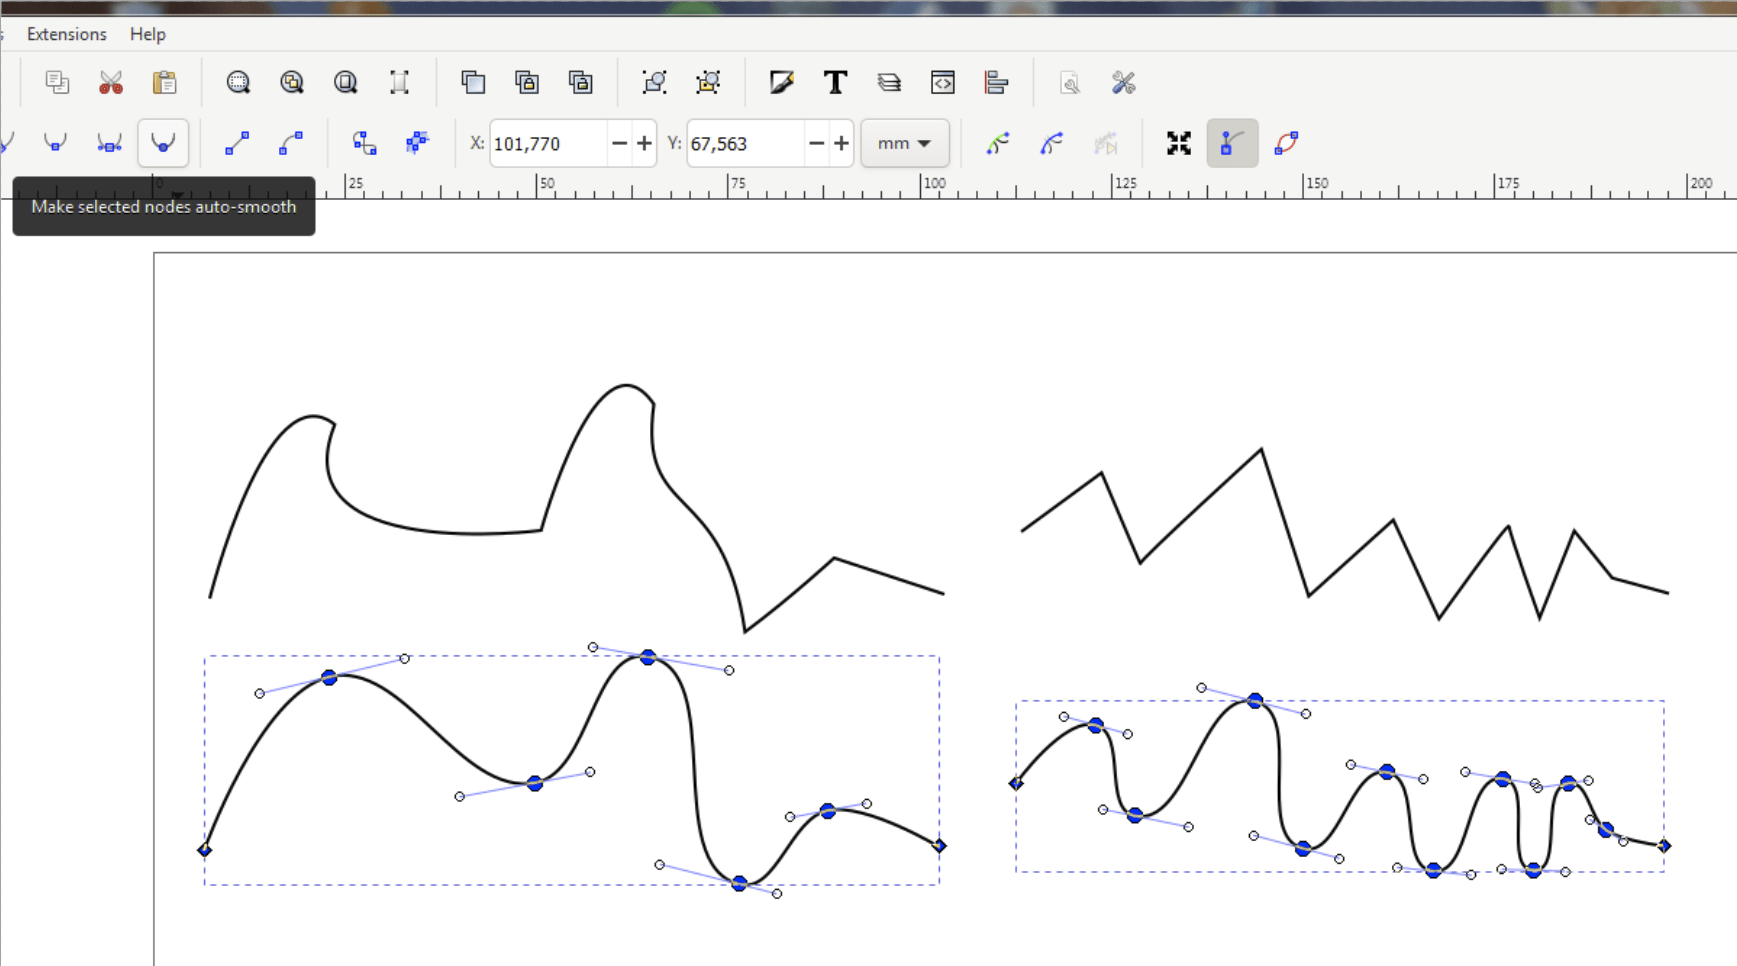
Task: Click inside the X coordinate input field
Action: 545,143
